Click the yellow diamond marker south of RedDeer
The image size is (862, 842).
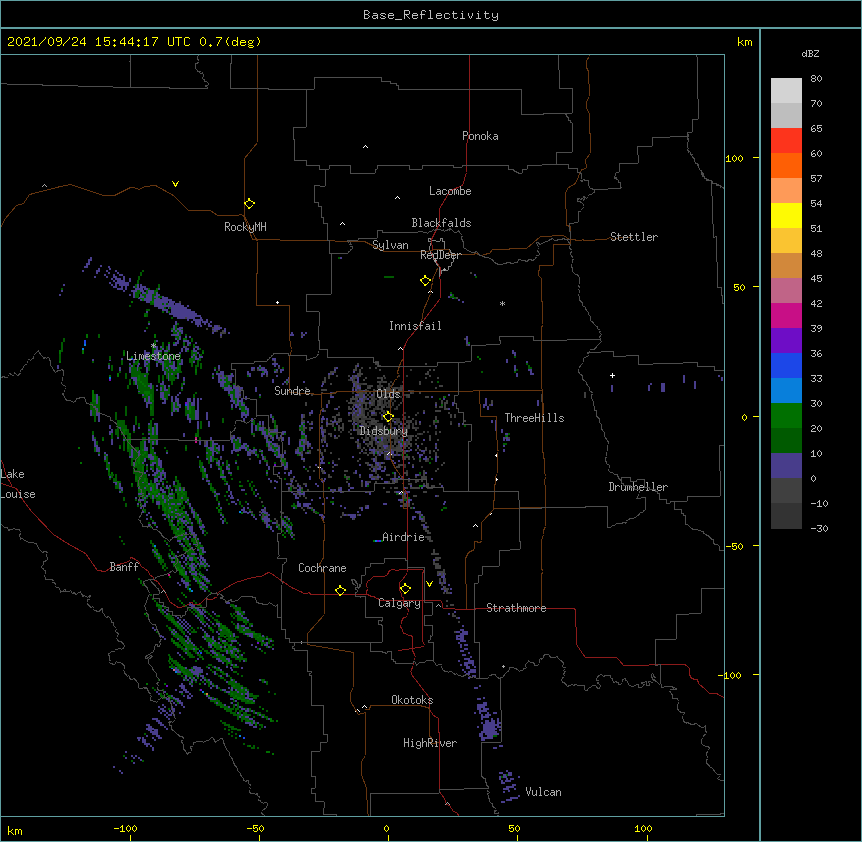(425, 281)
